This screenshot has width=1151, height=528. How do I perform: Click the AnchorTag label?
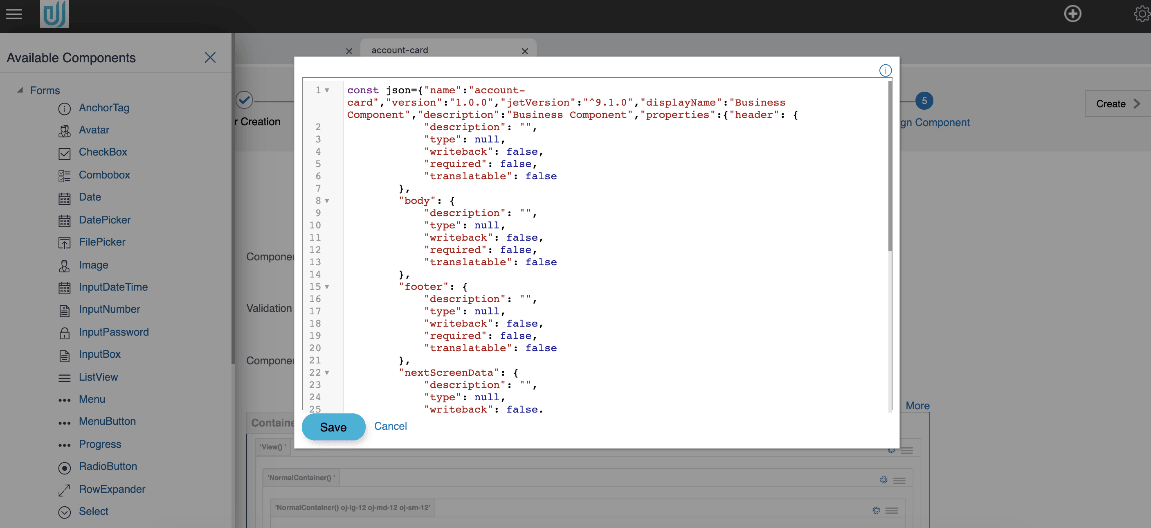tap(104, 108)
